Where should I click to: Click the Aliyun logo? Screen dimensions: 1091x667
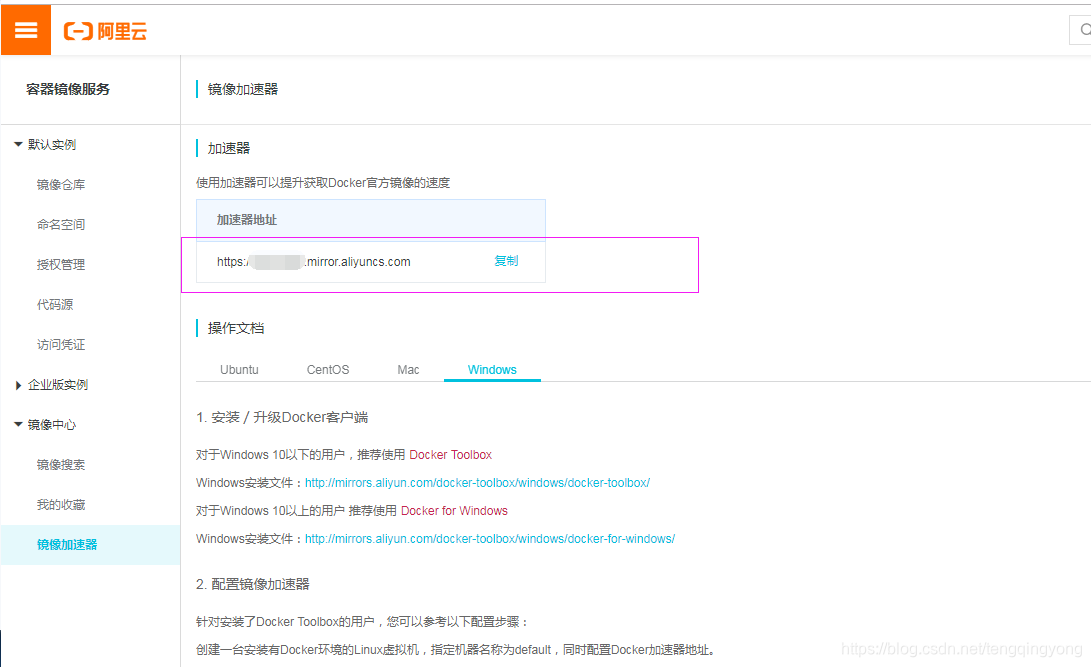(105, 31)
